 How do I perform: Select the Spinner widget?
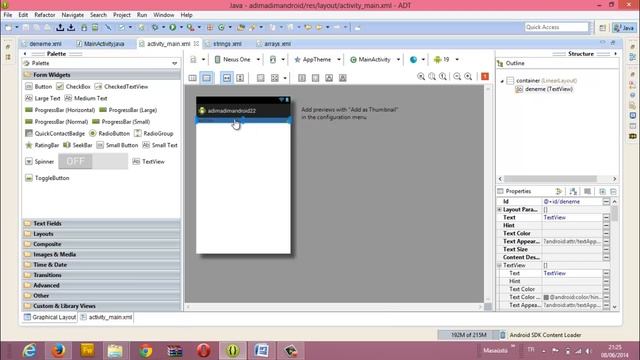tap(40, 162)
